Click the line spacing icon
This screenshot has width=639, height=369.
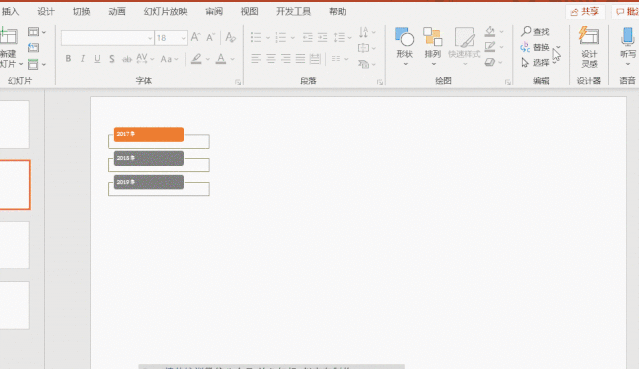click(x=339, y=38)
